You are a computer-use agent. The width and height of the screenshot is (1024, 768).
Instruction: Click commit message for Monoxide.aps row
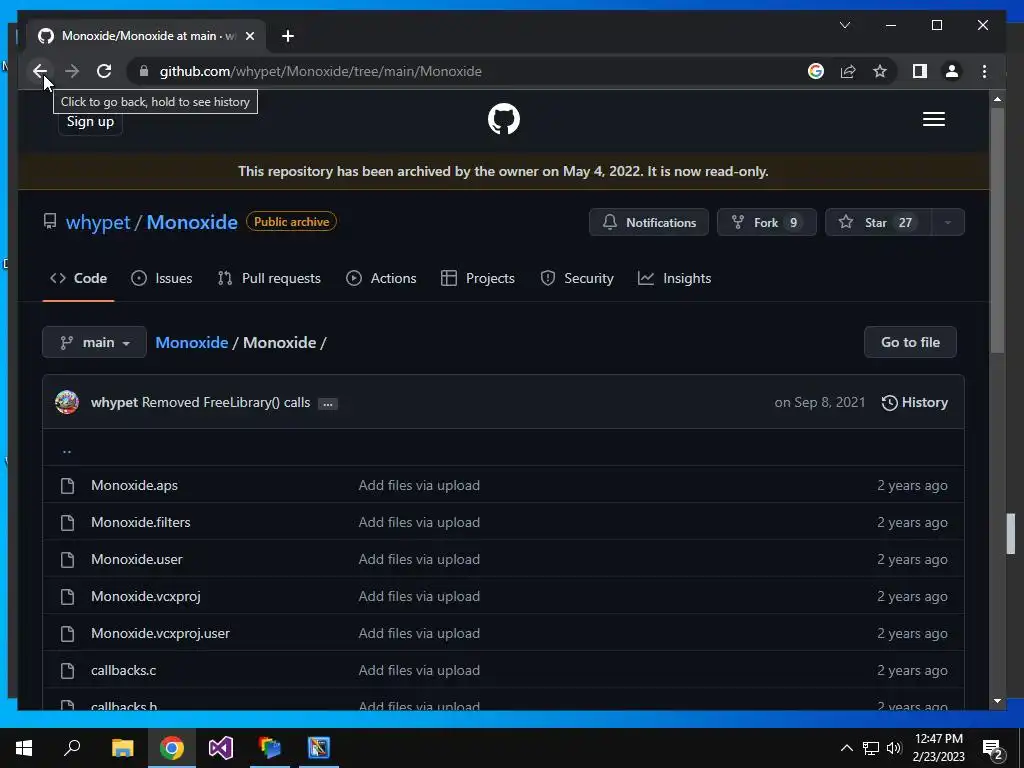point(419,485)
